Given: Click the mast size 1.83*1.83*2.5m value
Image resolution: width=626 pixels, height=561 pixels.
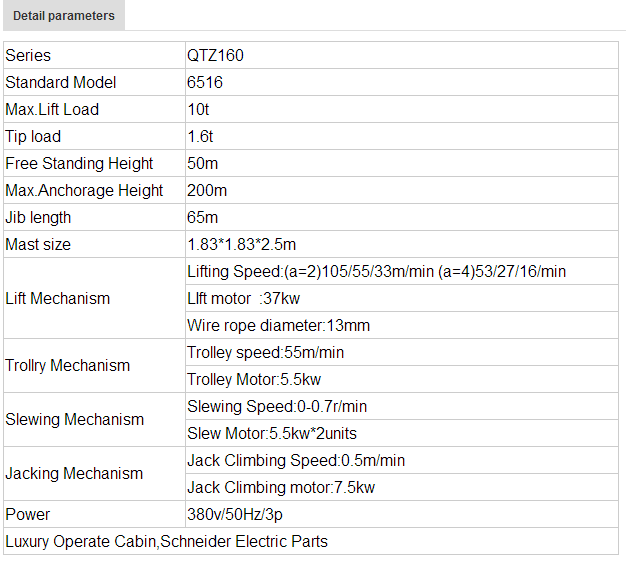Looking at the screenshot, I should pos(241,244).
